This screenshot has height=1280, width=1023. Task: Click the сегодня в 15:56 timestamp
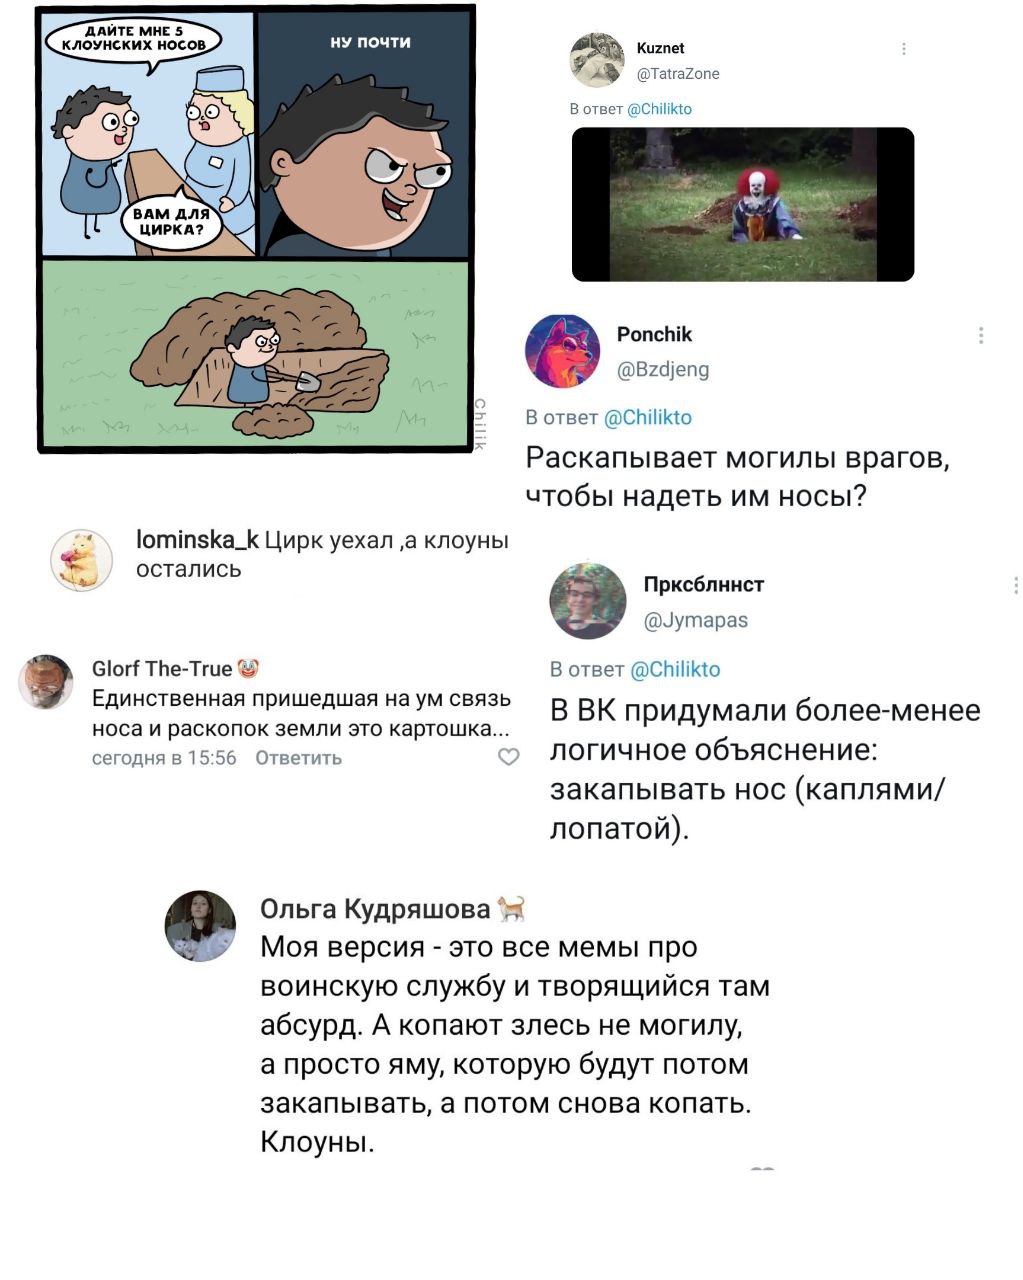[x=164, y=758]
